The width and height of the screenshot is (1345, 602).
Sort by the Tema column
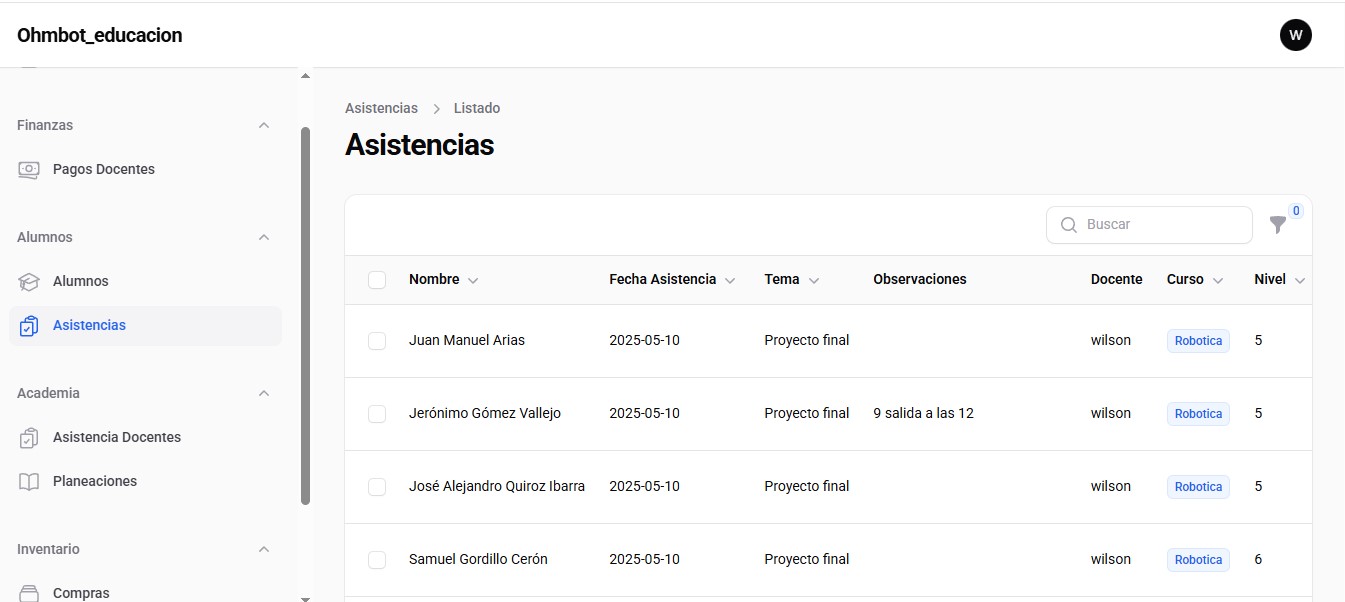(x=792, y=280)
